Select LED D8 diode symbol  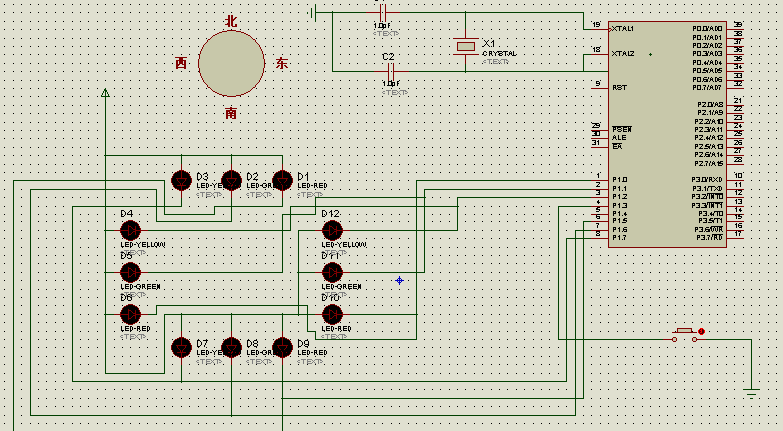pyautogui.click(x=231, y=348)
